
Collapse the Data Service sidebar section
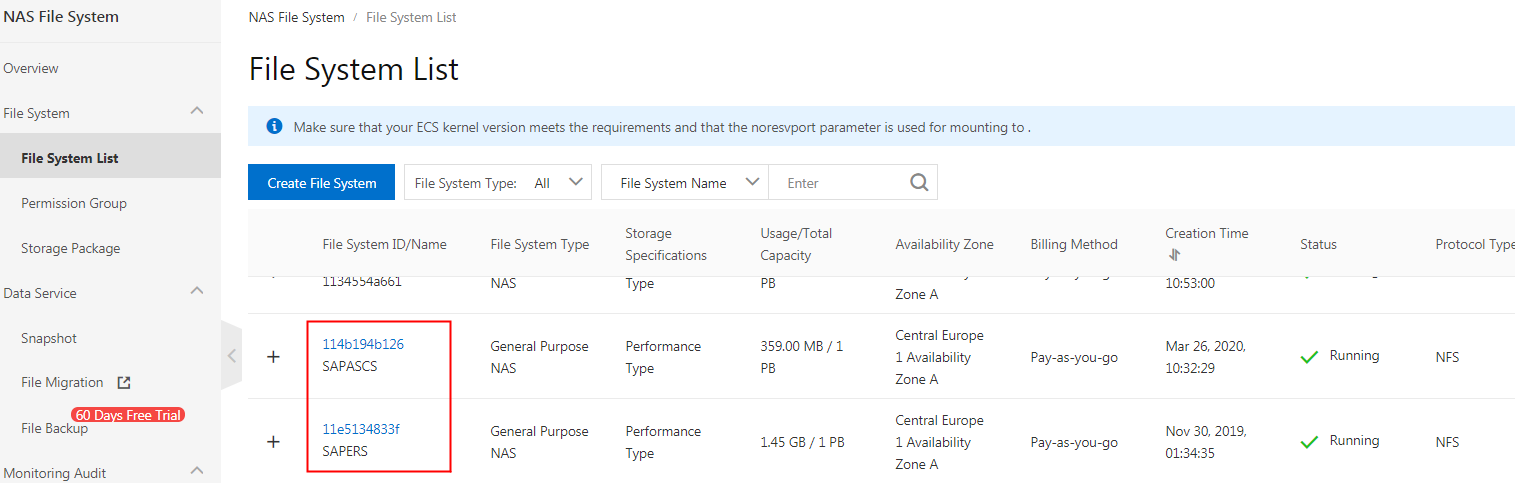pyautogui.click(x=197, y=291)
